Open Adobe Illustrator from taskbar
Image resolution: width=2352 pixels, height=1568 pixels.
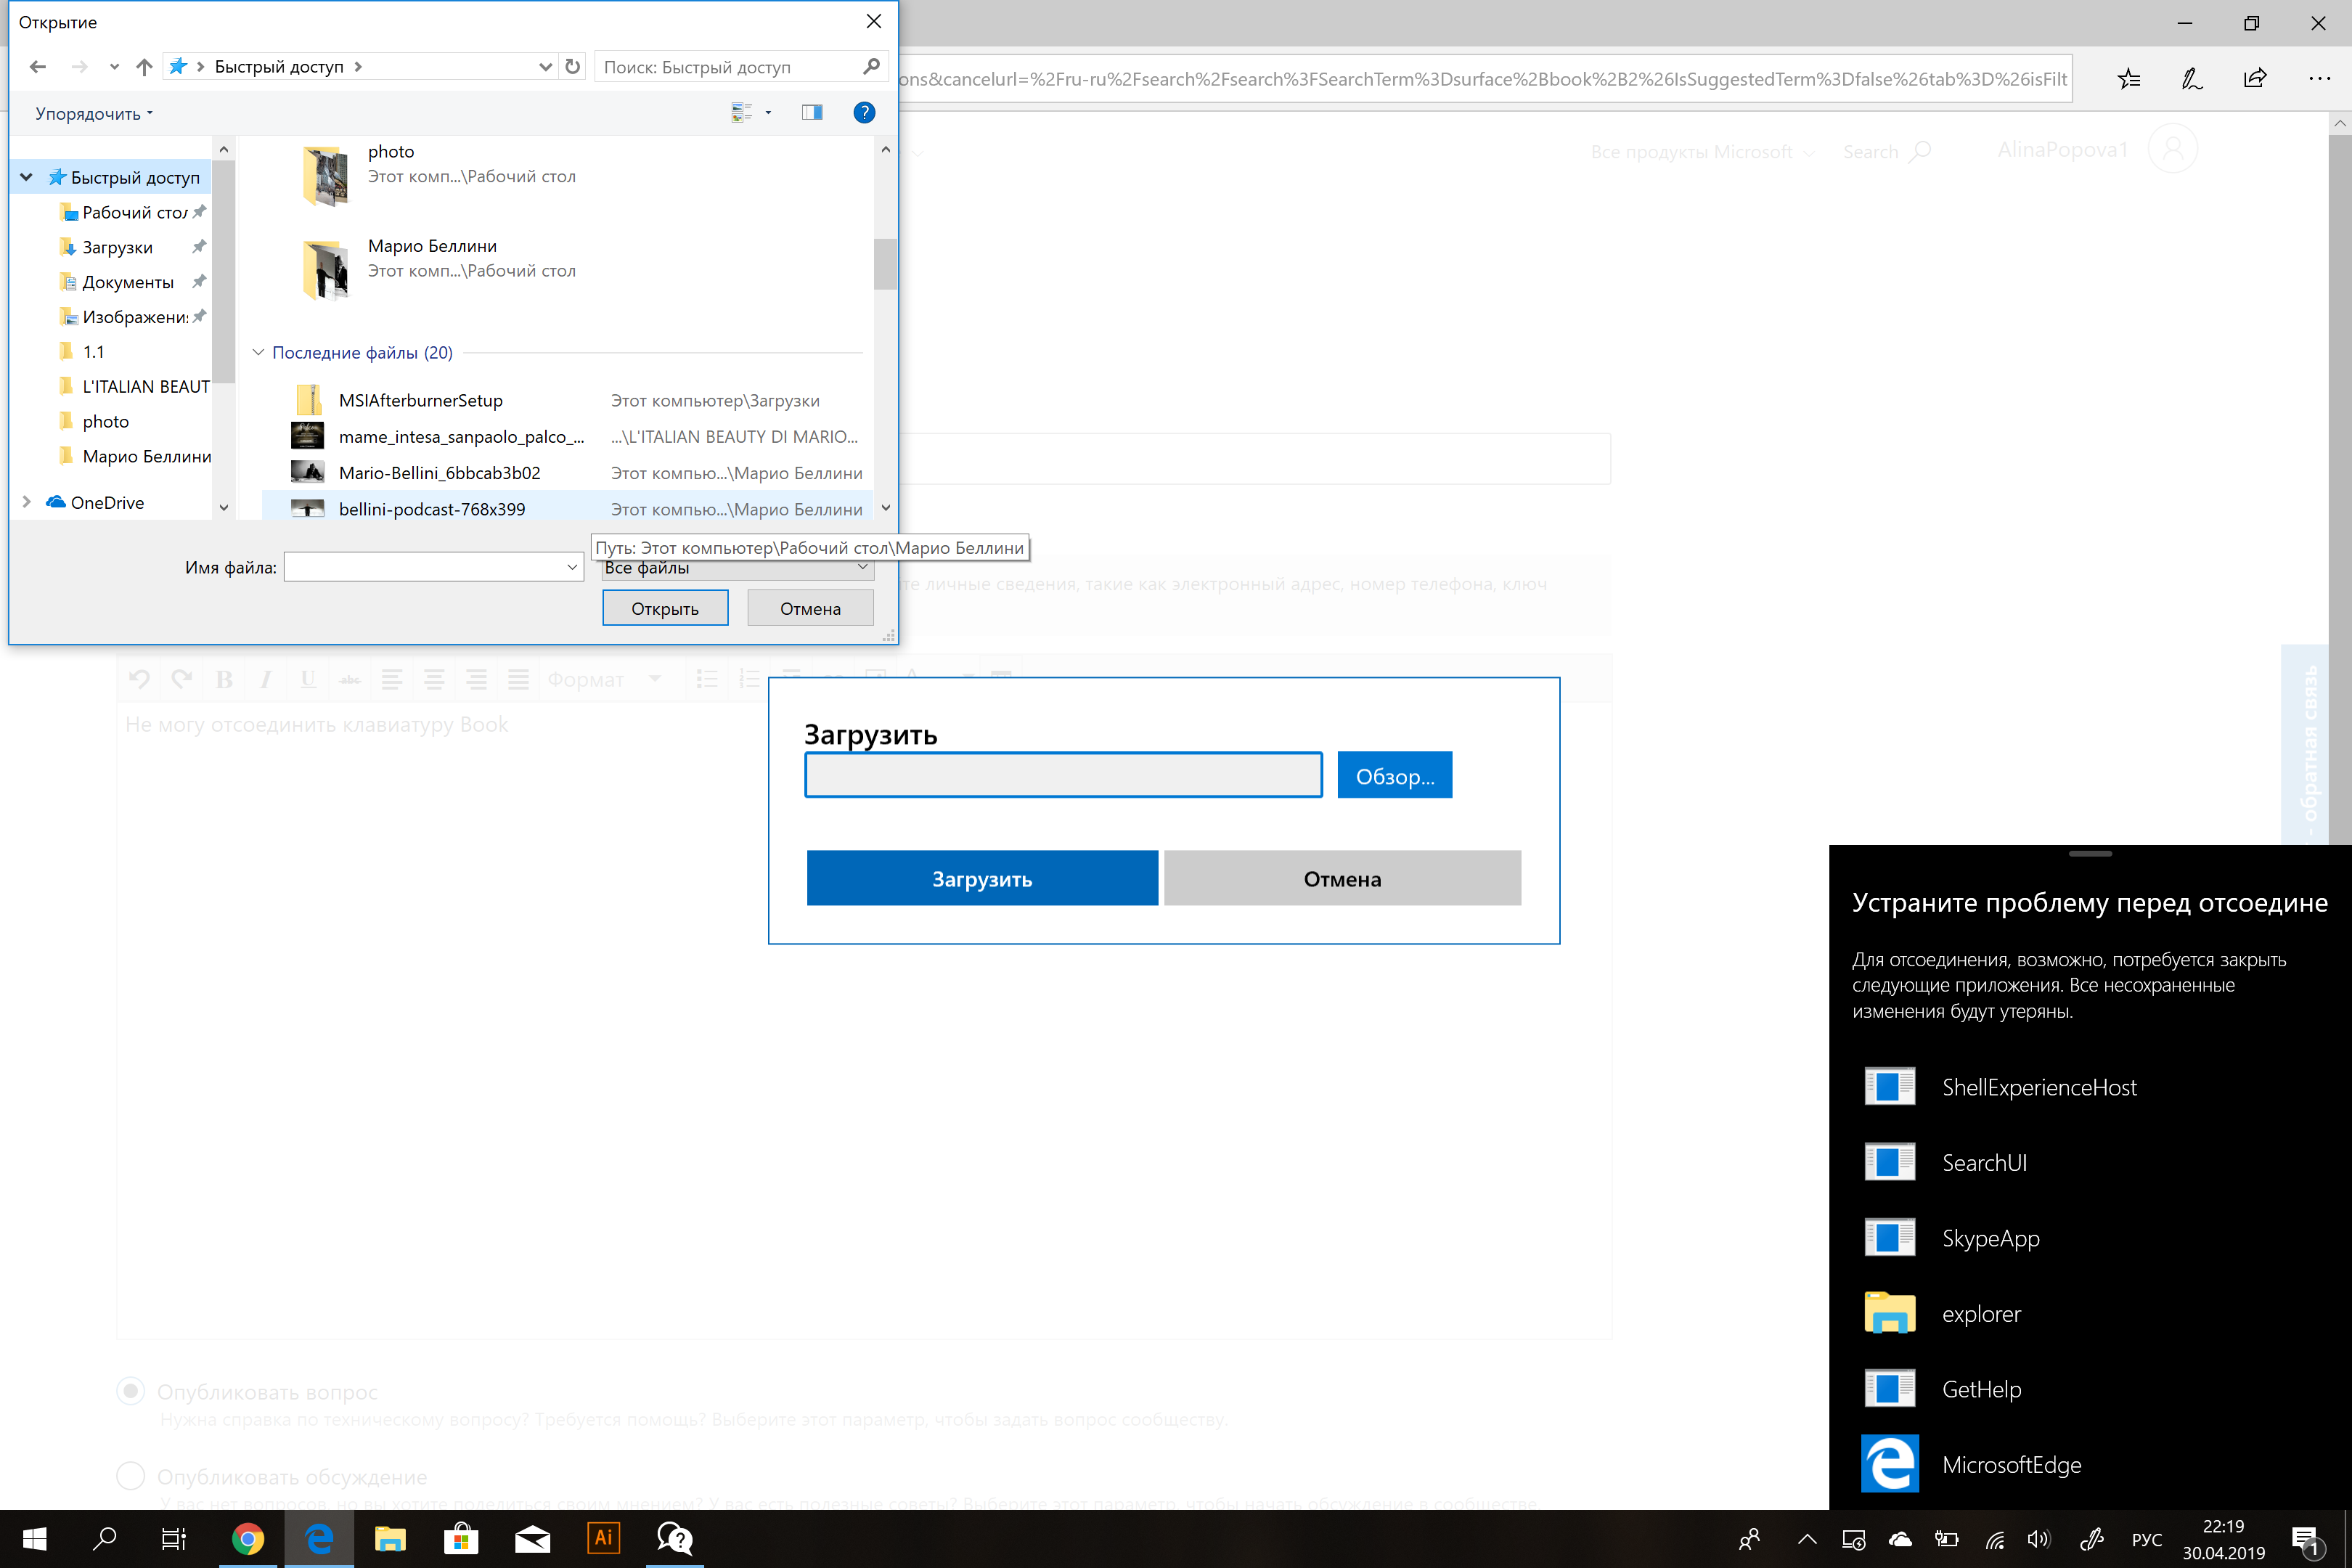coord(603,1538)
